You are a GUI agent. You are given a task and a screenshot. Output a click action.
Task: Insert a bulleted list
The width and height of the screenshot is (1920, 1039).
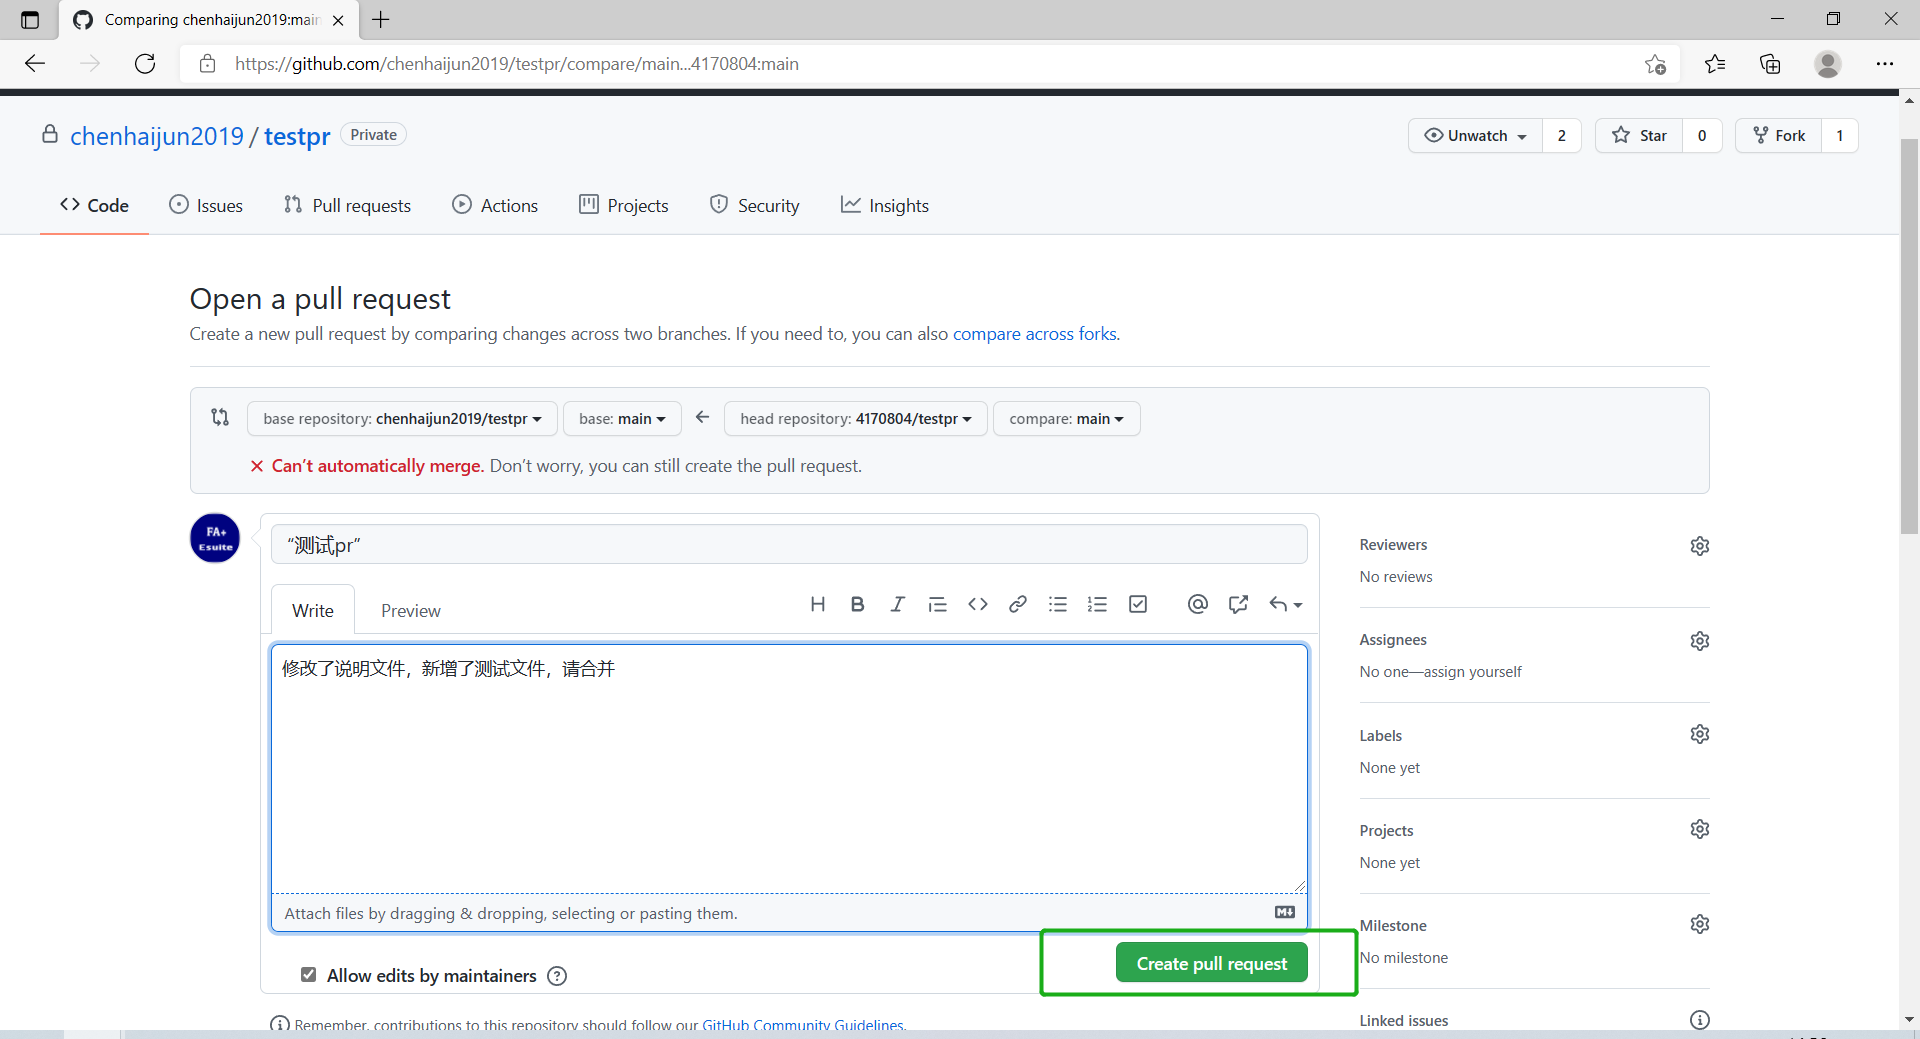(1058, 604)
